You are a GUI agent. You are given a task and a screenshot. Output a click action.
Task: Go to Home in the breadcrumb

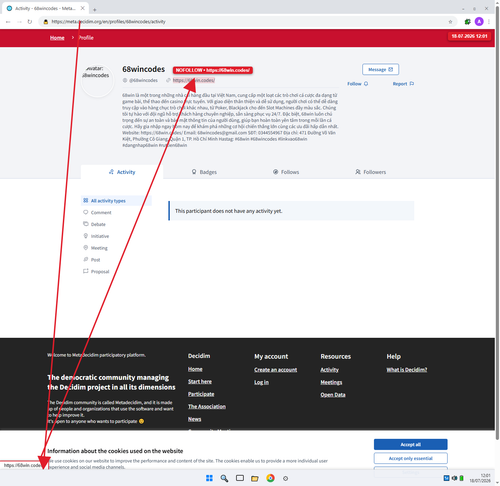point(57,38)
